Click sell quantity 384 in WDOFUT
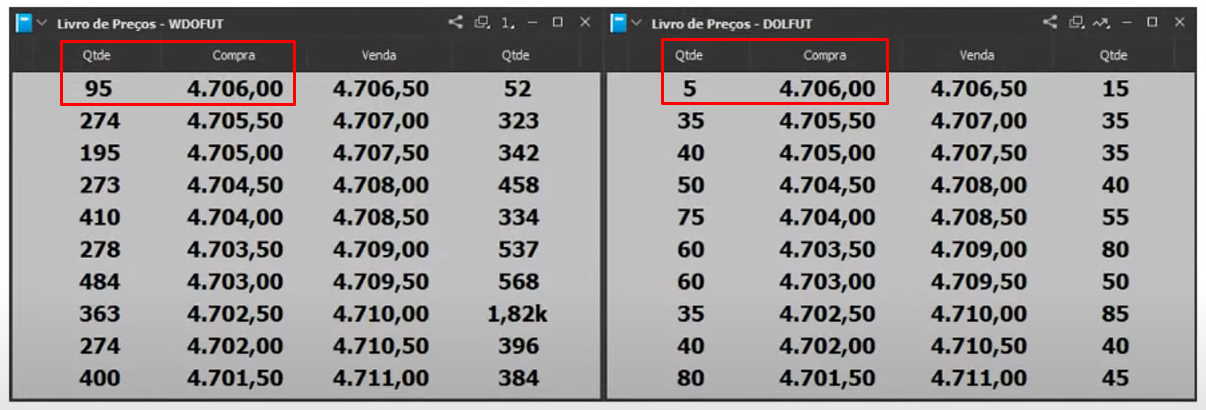The height and width of the screenshot is (410, 1206). (517, 378)
